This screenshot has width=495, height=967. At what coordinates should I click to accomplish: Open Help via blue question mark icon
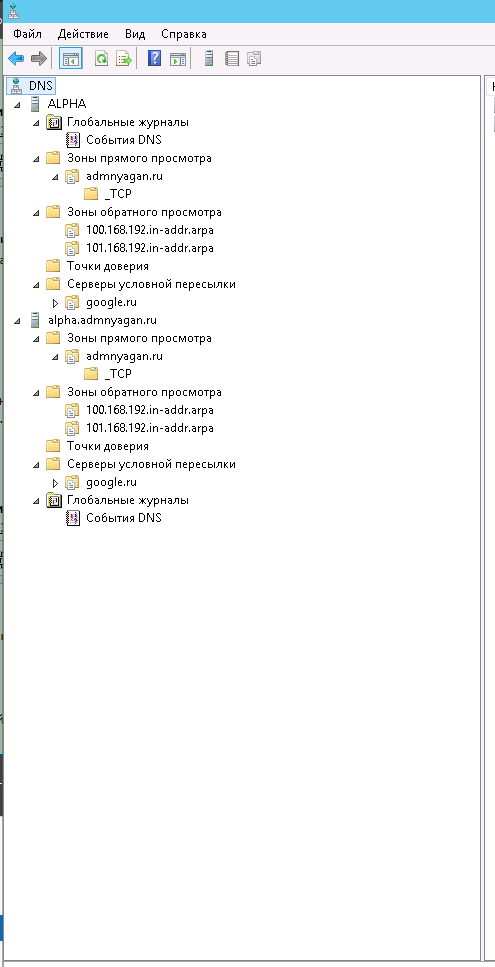[154, 59]
